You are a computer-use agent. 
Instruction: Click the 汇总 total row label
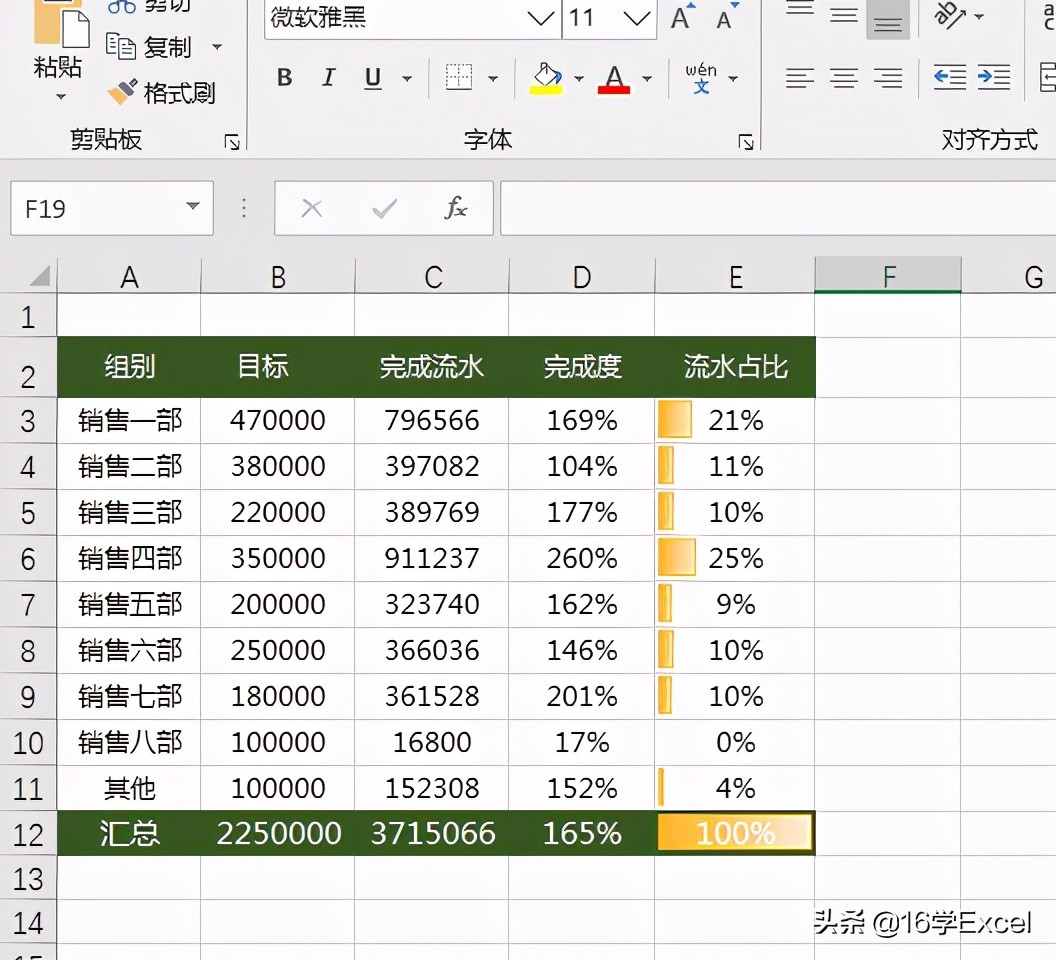[129, 834]
